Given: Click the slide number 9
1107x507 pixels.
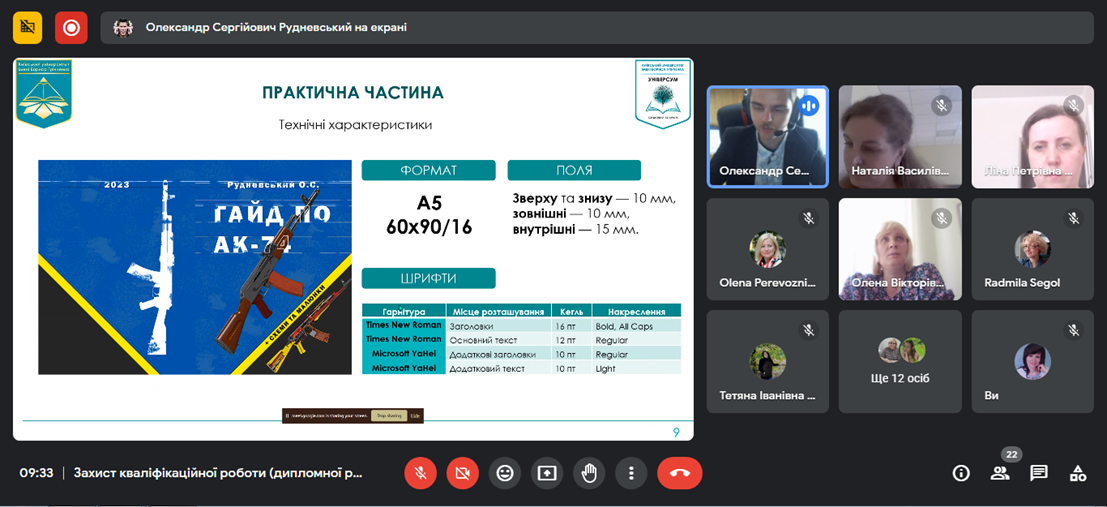Looking at the screenshot, I should (x=676, y=433).
